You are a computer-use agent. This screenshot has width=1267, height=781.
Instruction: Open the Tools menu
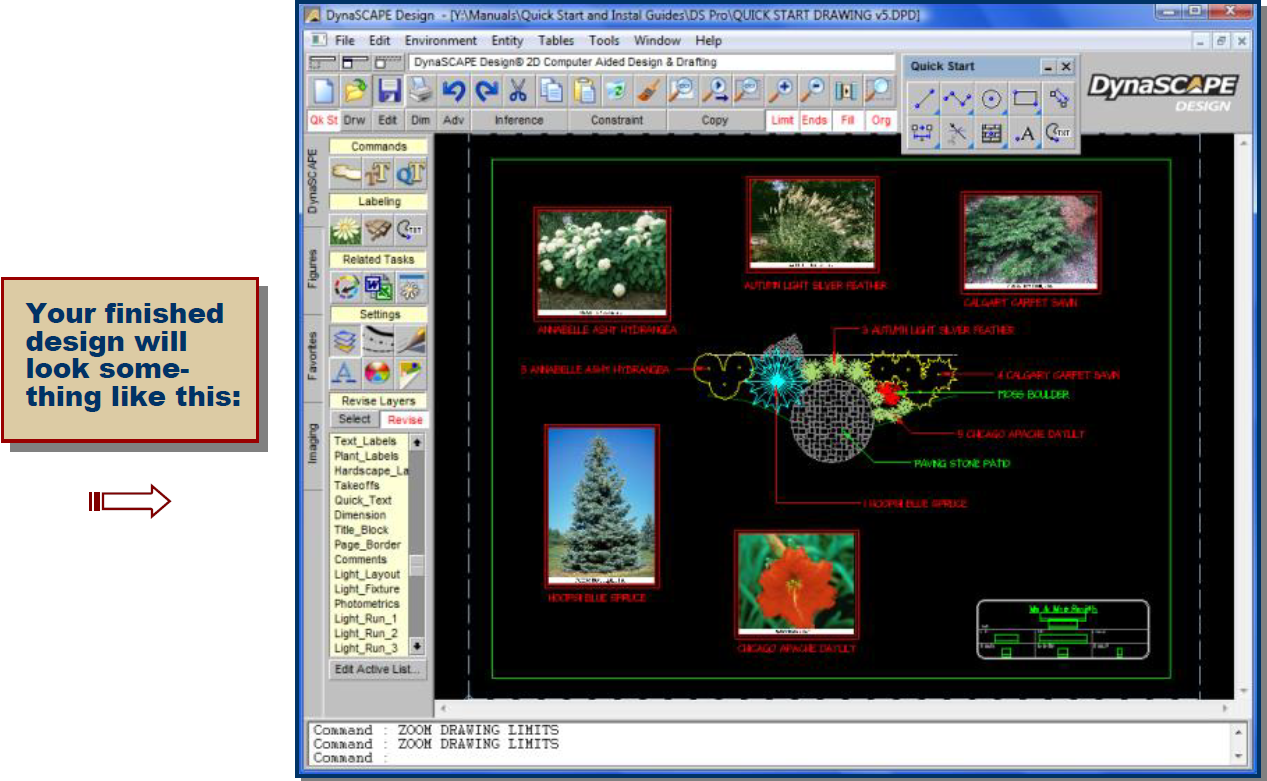[x=604, y=41]
